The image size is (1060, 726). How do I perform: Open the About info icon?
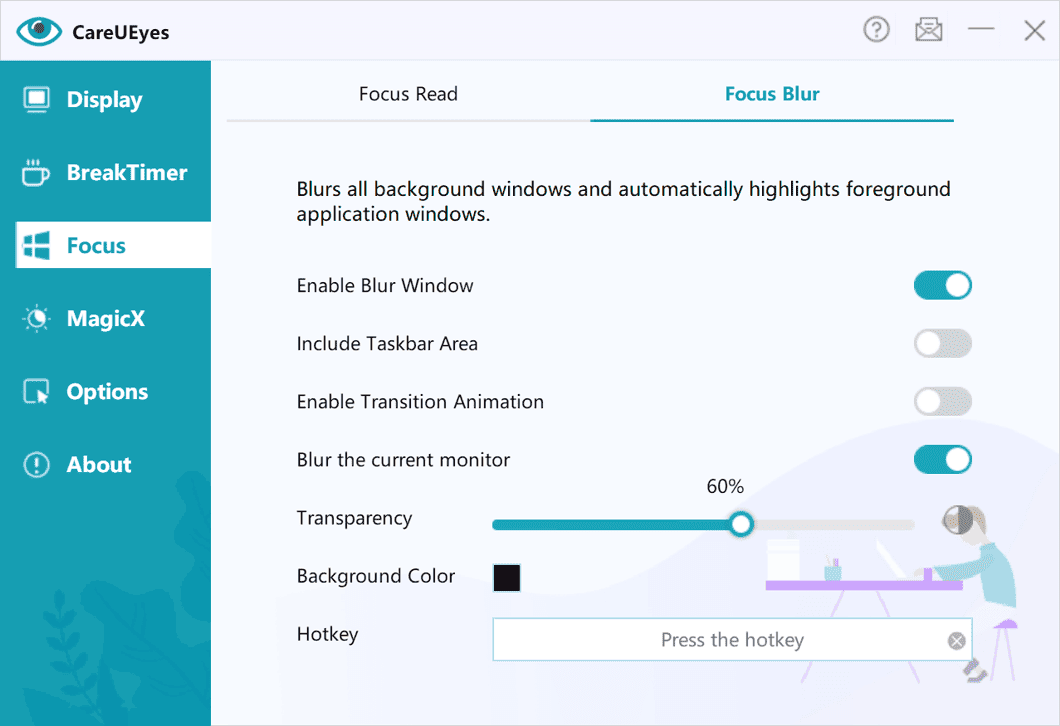(x=37, y=464)
